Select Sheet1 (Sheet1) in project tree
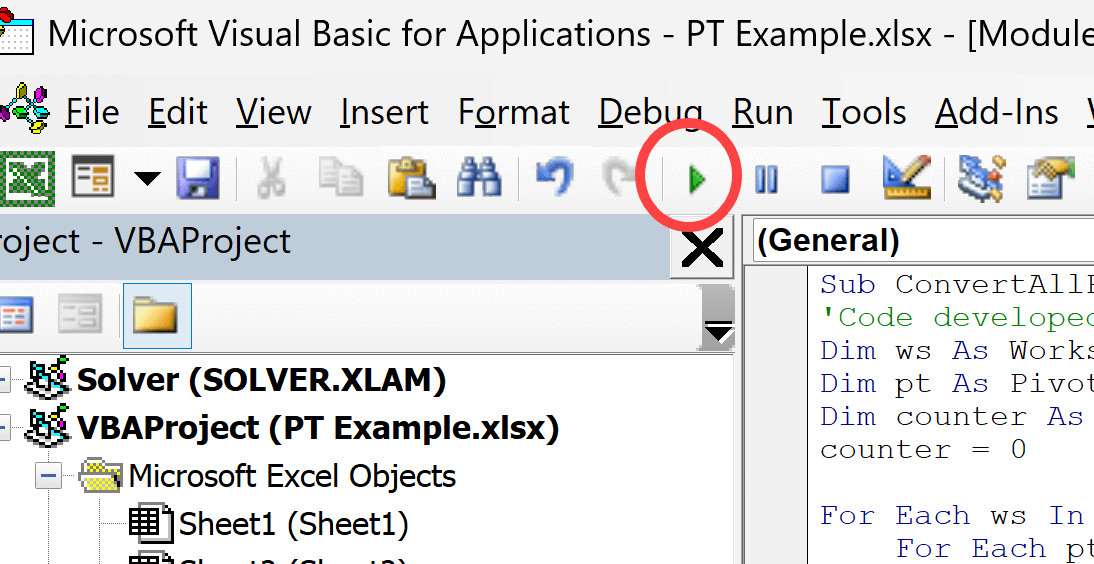The height and width of the screenshot is (564, 1094). (292, 524)
